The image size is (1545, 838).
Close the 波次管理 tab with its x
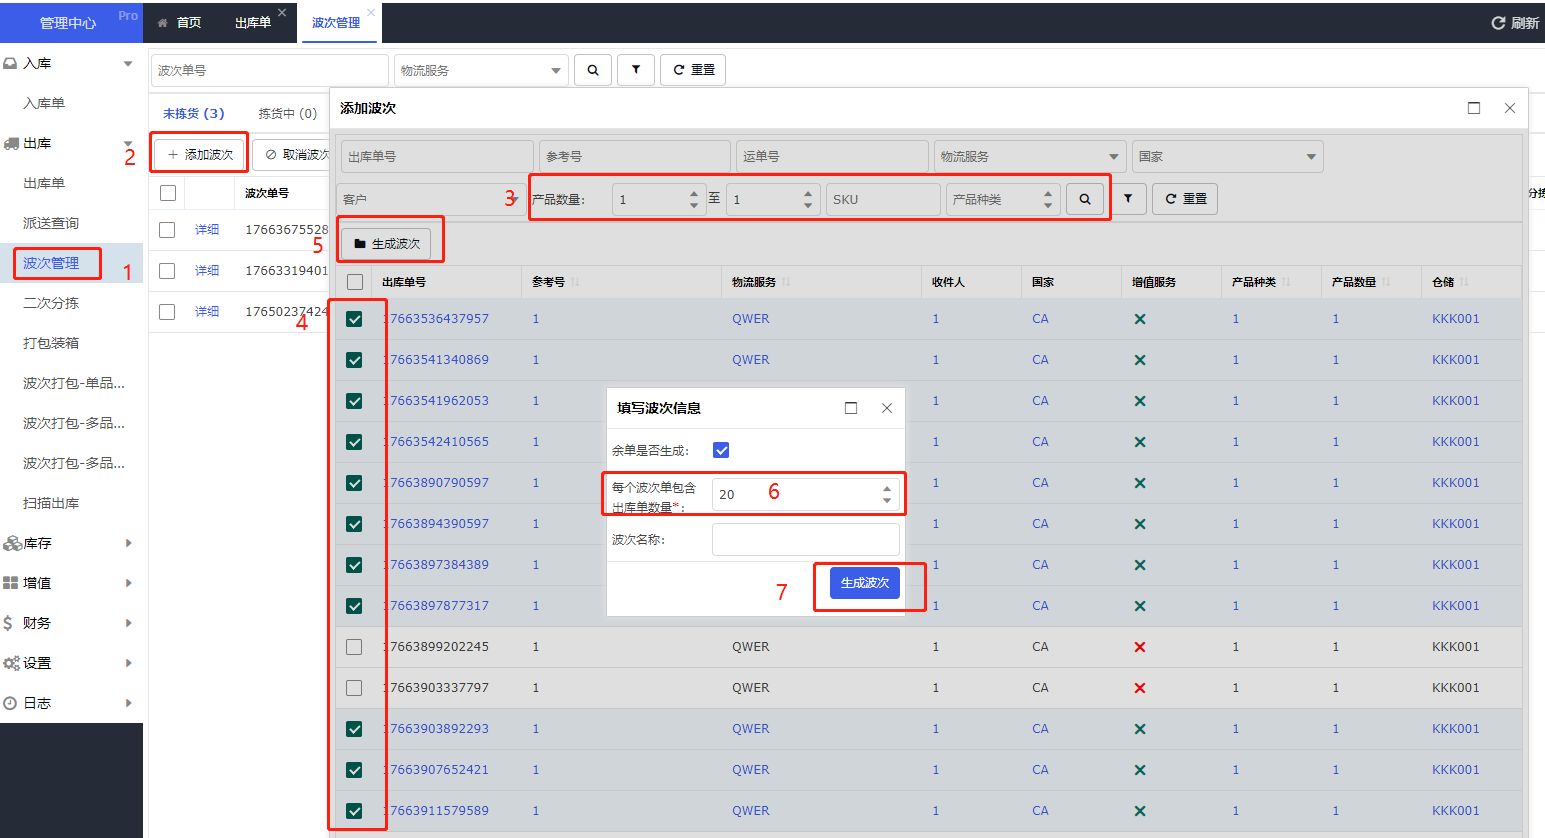click(371, 13)
